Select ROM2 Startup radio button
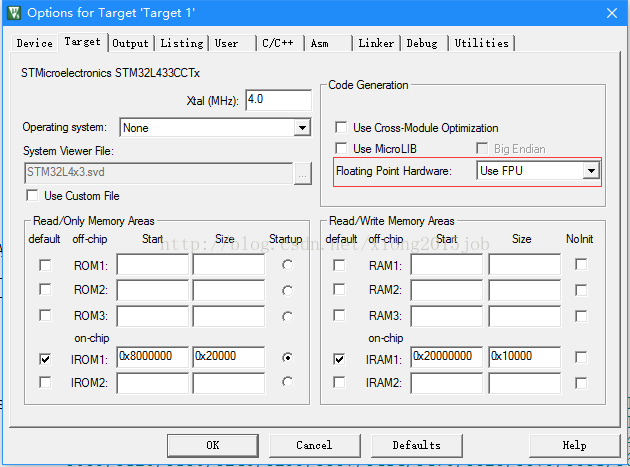 tap(287, 291)
